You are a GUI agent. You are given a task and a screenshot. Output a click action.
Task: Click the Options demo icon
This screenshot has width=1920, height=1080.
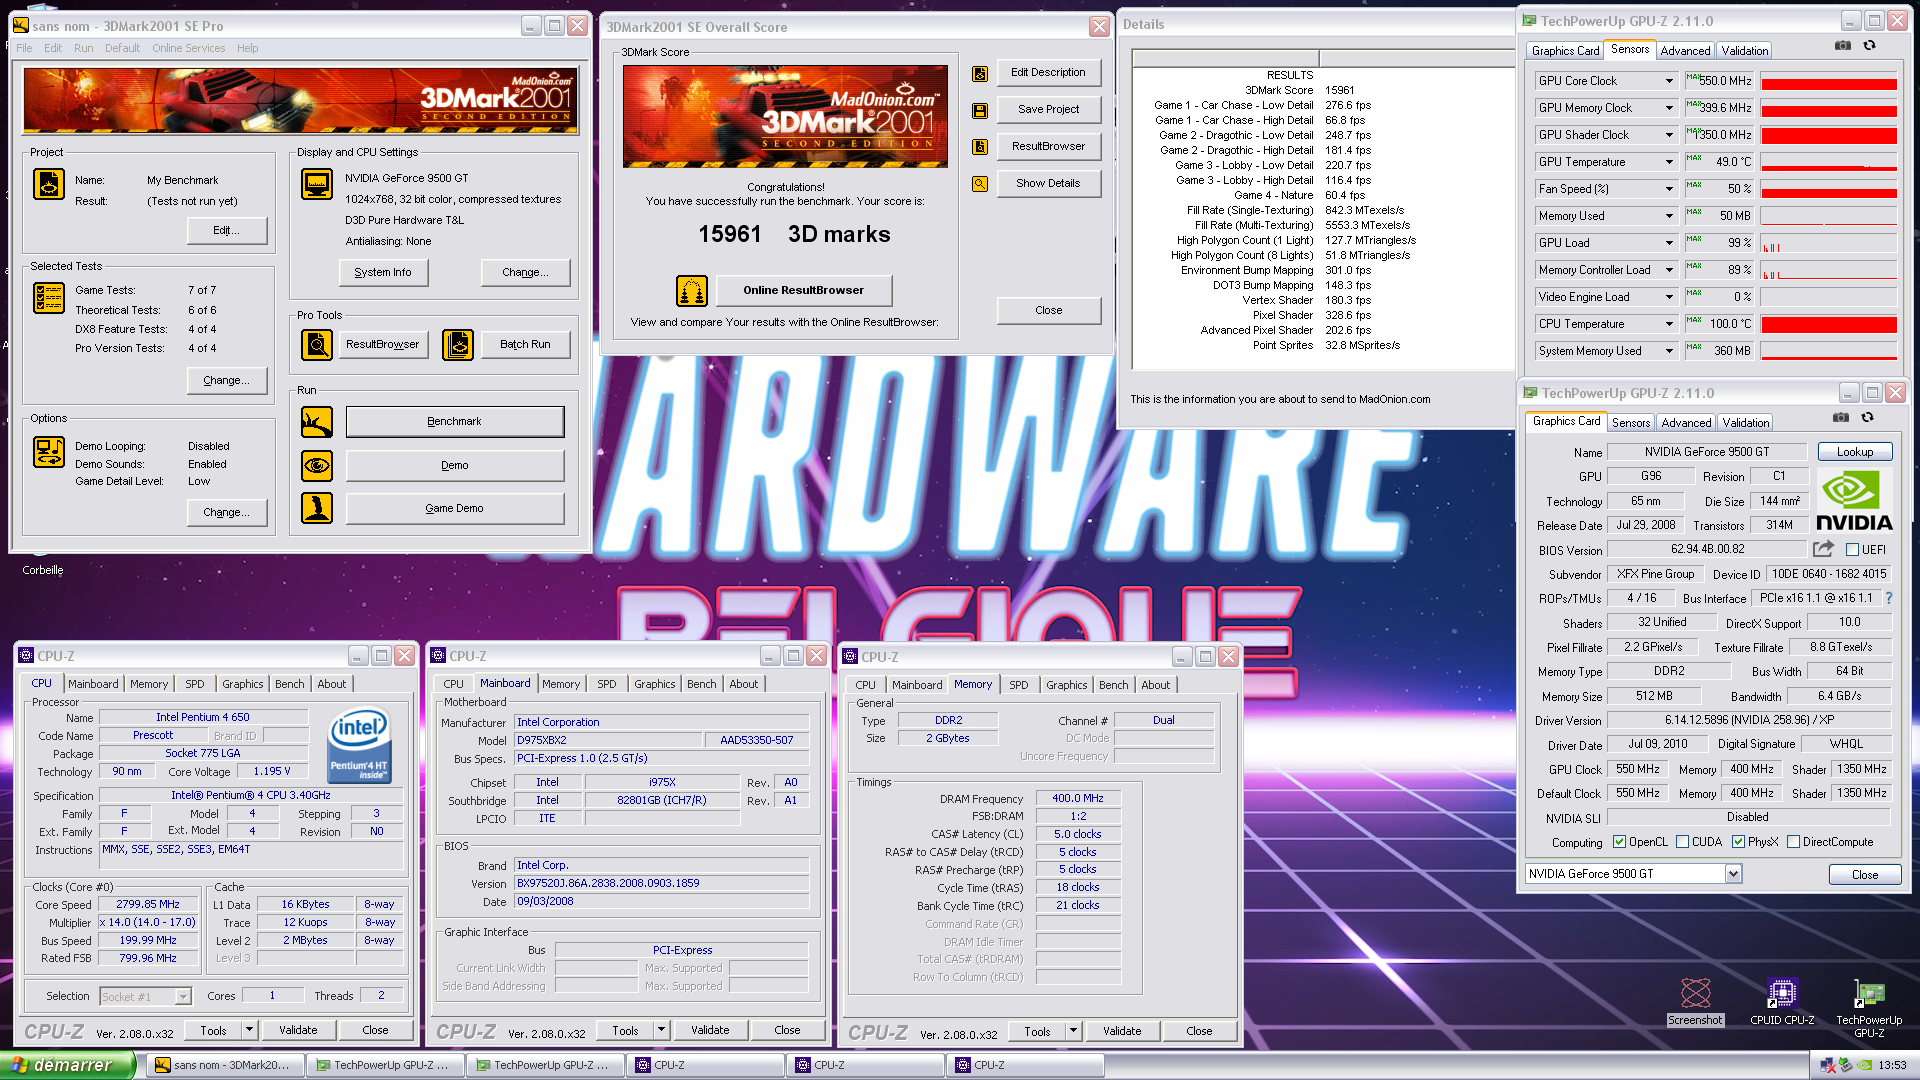point(49,452)
